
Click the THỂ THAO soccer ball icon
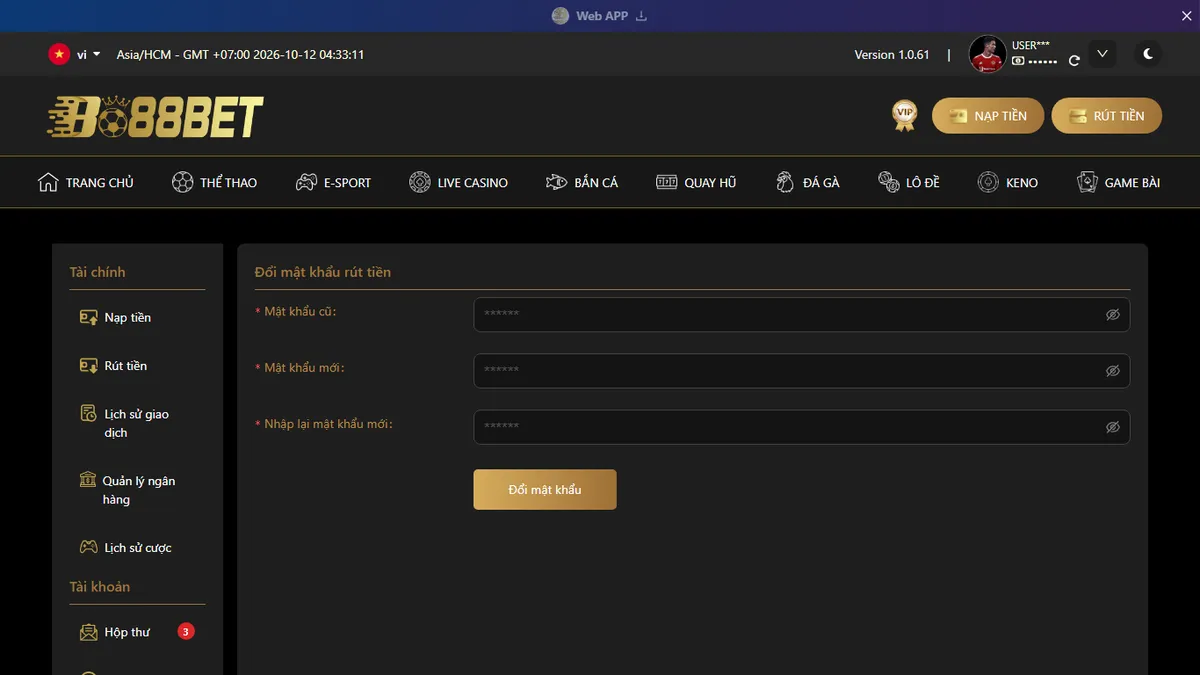(182, 182)
